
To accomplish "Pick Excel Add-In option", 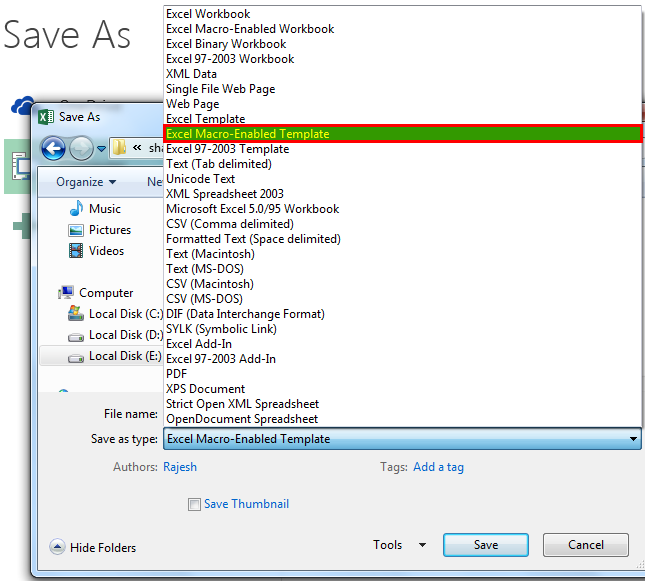I will (402, 344).
